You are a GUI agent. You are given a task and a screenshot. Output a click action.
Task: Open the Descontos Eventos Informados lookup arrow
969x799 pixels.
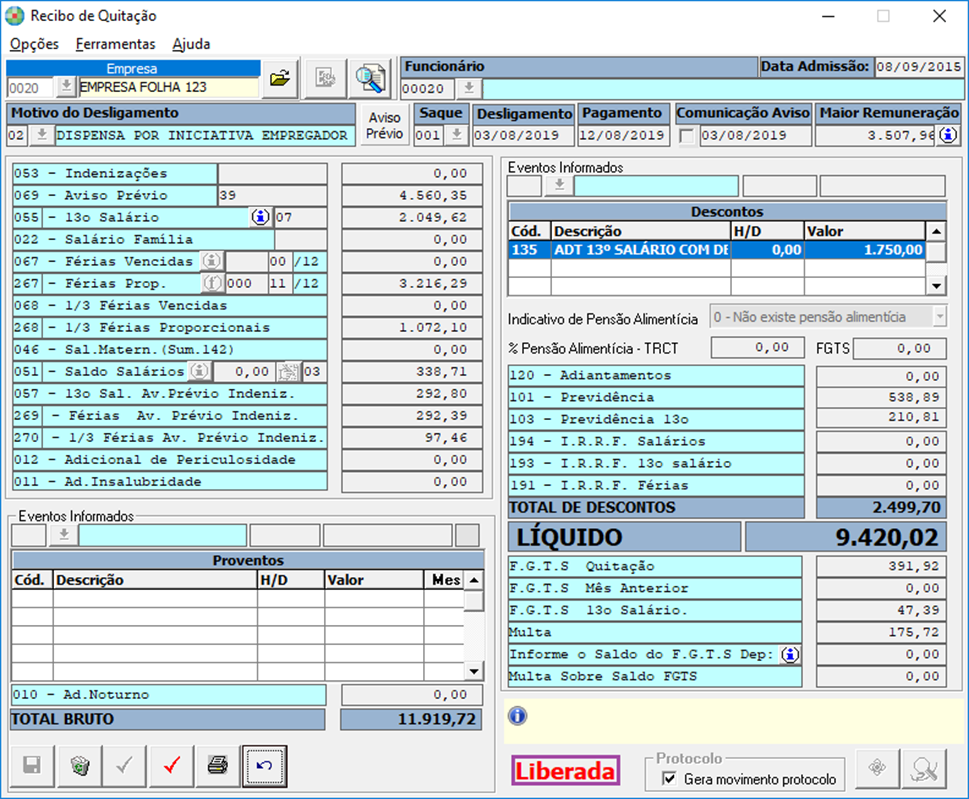pyautogui.click(x=559, y=185)
